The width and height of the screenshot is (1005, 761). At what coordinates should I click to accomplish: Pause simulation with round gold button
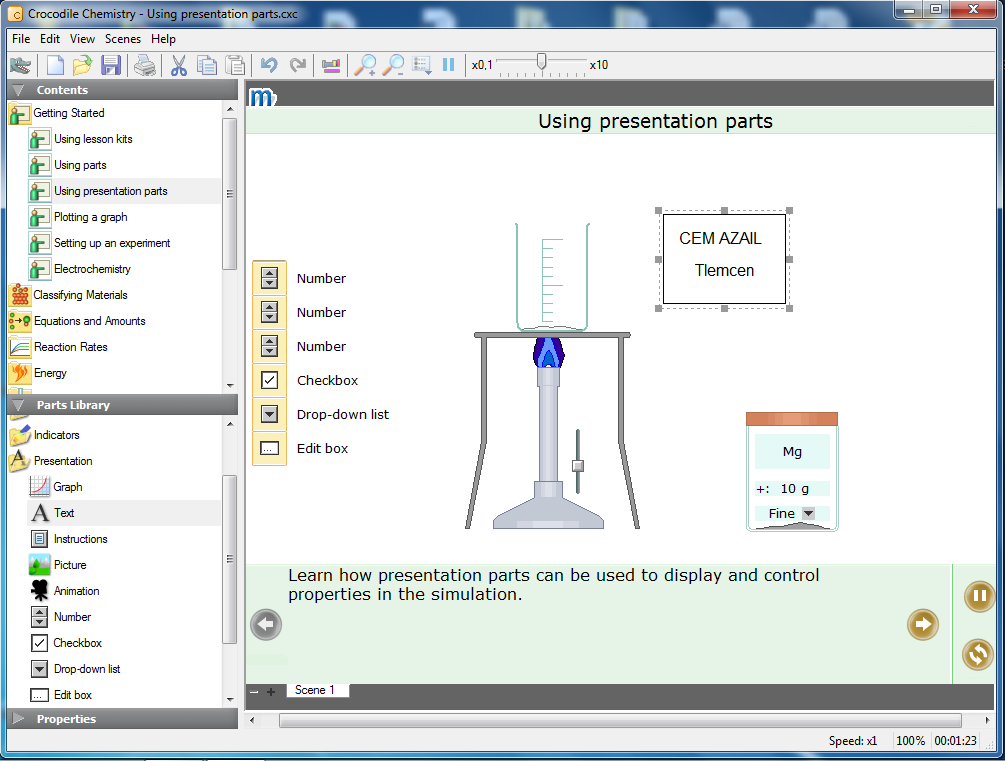coord(979,596)
